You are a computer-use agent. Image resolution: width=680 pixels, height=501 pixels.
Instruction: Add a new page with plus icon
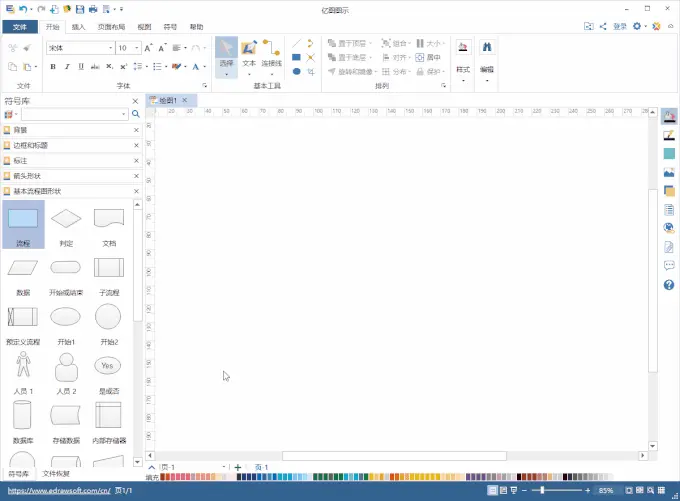tap(238, 467)
